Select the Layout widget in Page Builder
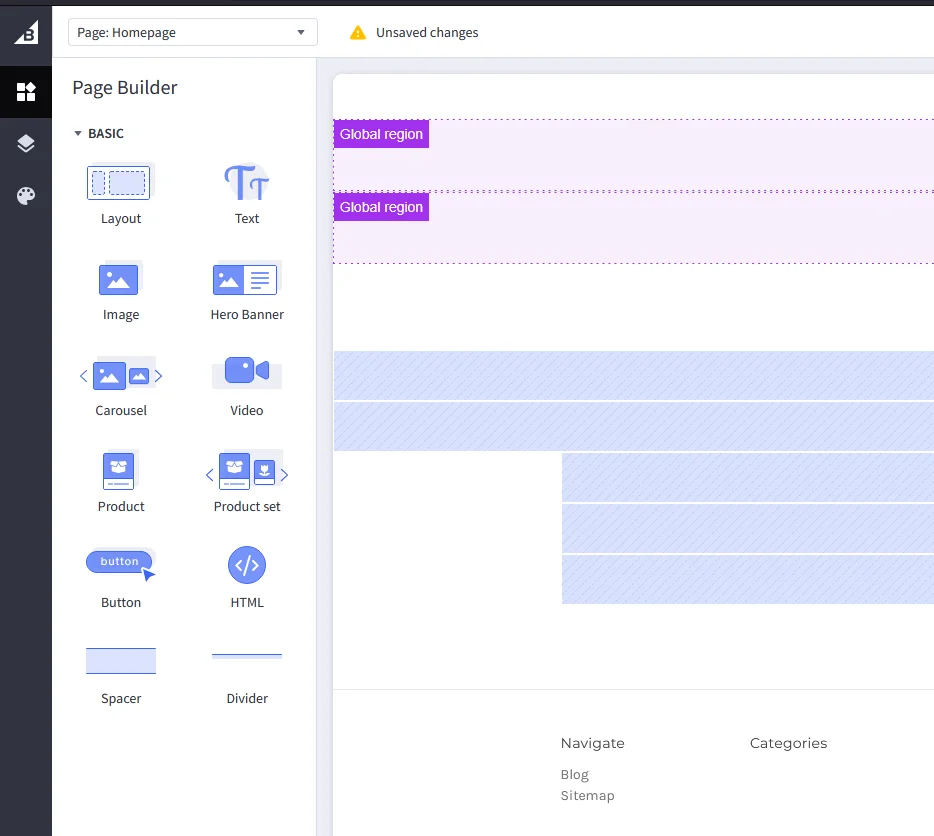Image resolution: width=934 pixels, height=836 pixels. pyautogui.click(x=120, y=182)
